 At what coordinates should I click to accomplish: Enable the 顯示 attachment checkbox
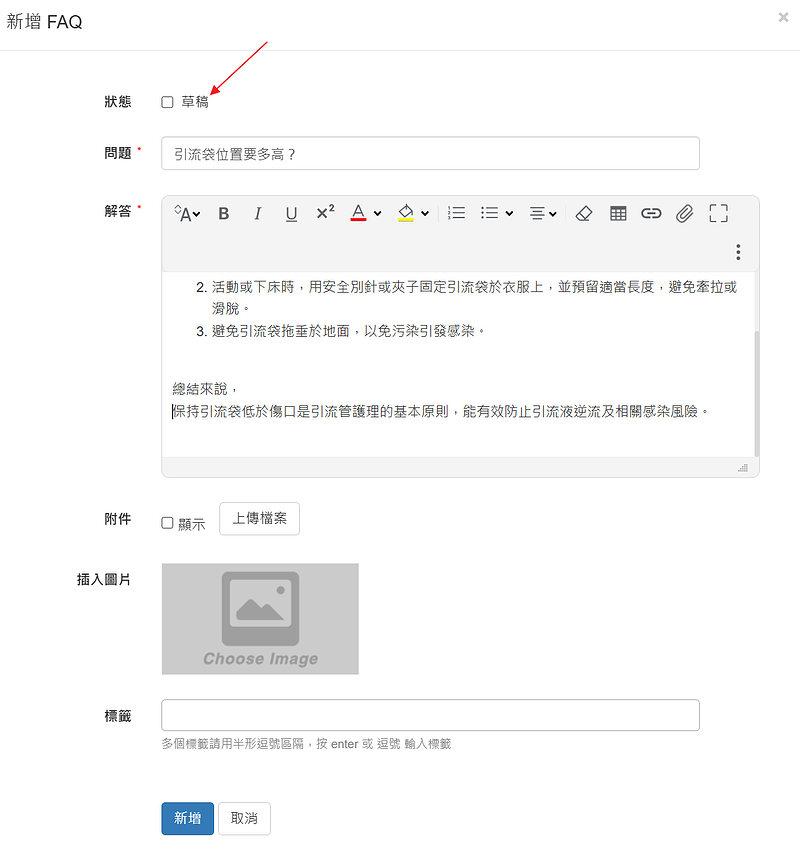[x=167, y=523]
